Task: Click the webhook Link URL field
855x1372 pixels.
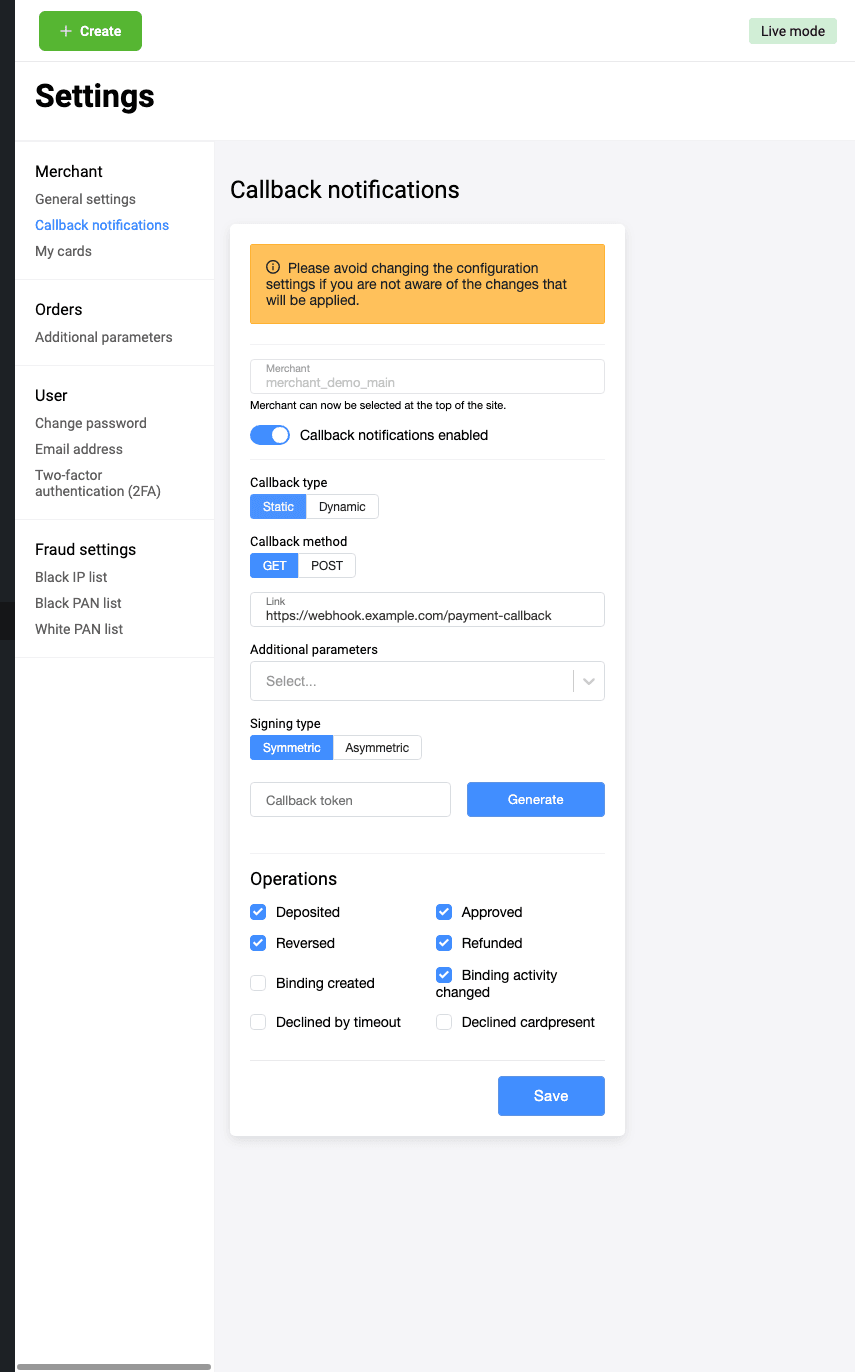Action: (427, 615)
